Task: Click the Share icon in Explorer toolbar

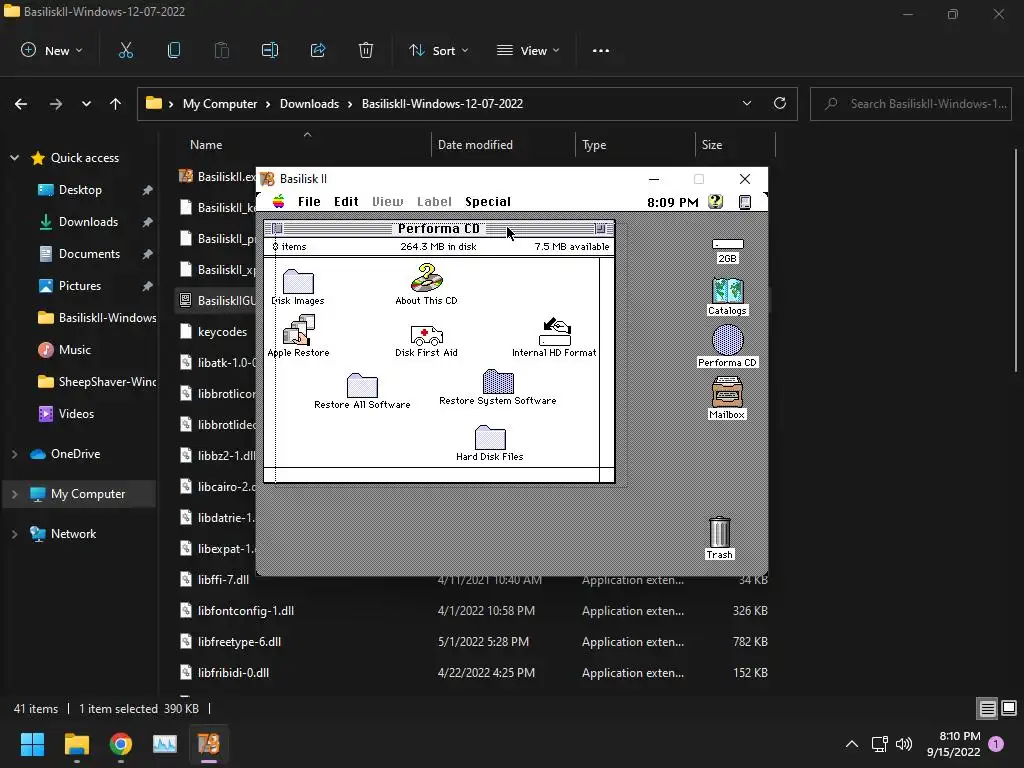Action: pos(318,50)
